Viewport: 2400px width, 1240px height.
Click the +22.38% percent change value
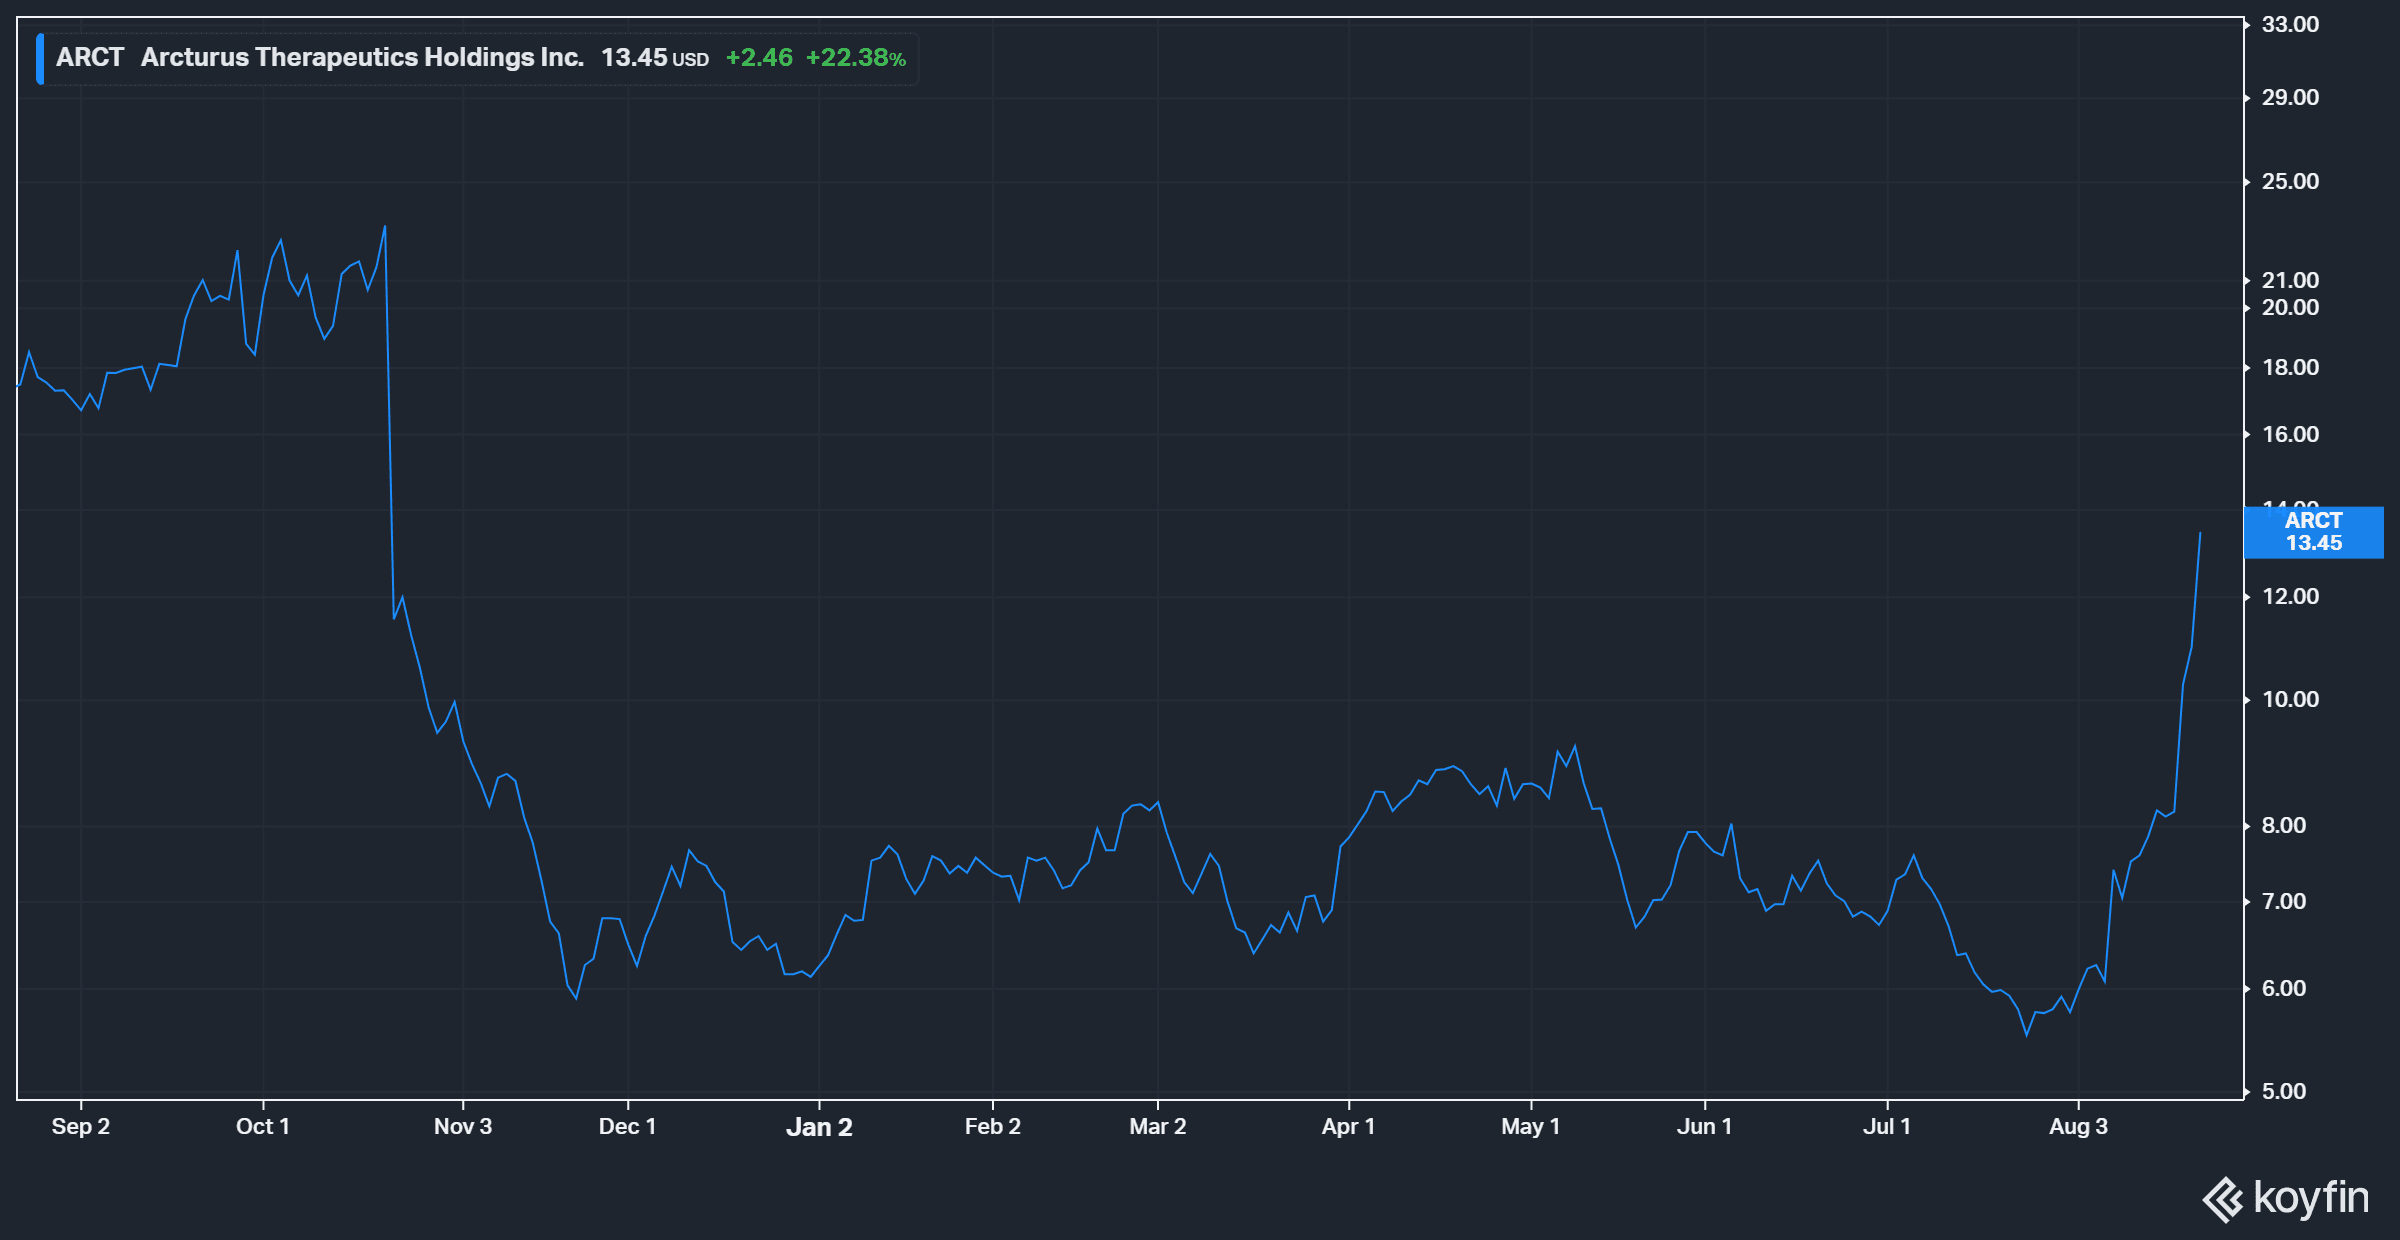tap(856, 58)
